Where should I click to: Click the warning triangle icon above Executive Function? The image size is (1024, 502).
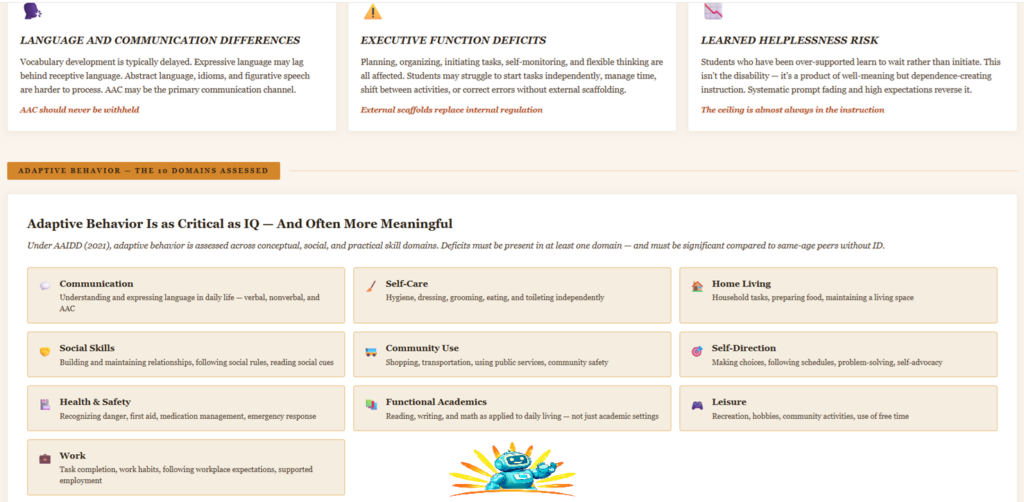(372, 11)
